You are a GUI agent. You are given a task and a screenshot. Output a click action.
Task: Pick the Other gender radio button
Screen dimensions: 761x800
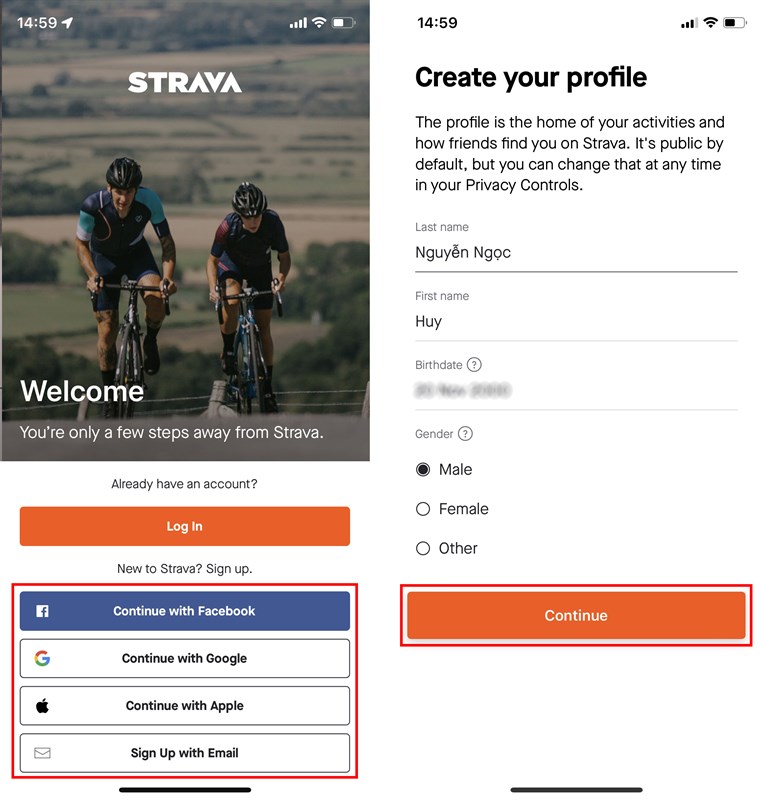423,548
